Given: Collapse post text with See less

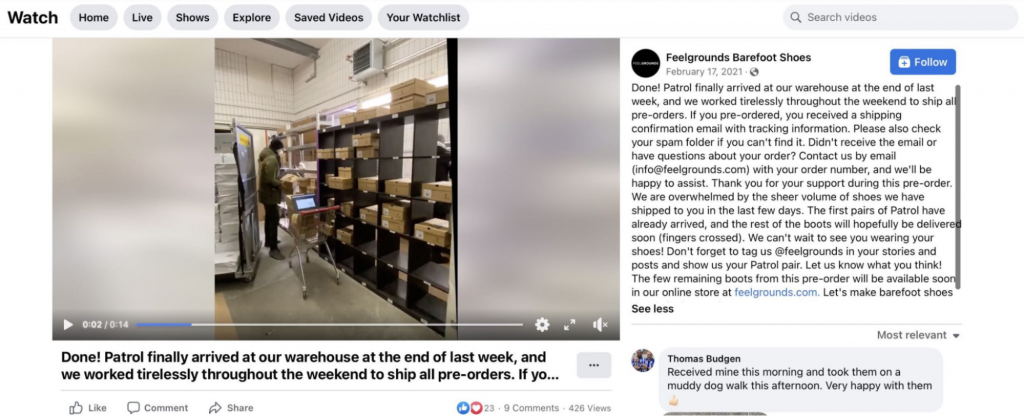Looking at the screenshot, I should point(652,309).
